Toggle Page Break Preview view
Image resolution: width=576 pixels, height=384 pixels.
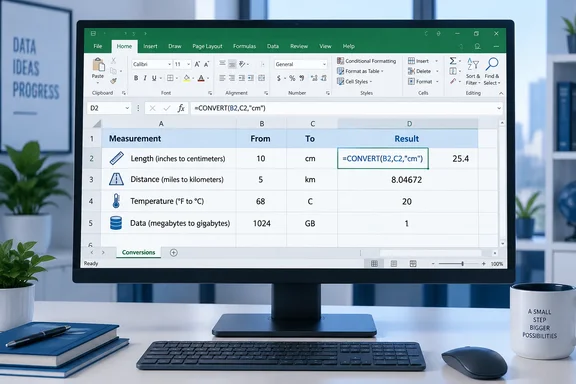(x=413, y=263)
